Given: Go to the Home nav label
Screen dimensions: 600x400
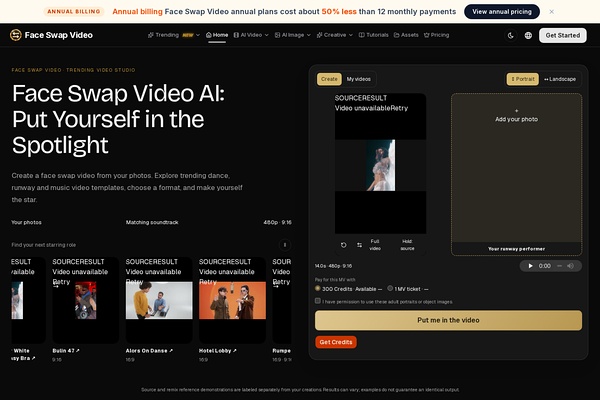Looking at the screenshot, I should point(220,35).
